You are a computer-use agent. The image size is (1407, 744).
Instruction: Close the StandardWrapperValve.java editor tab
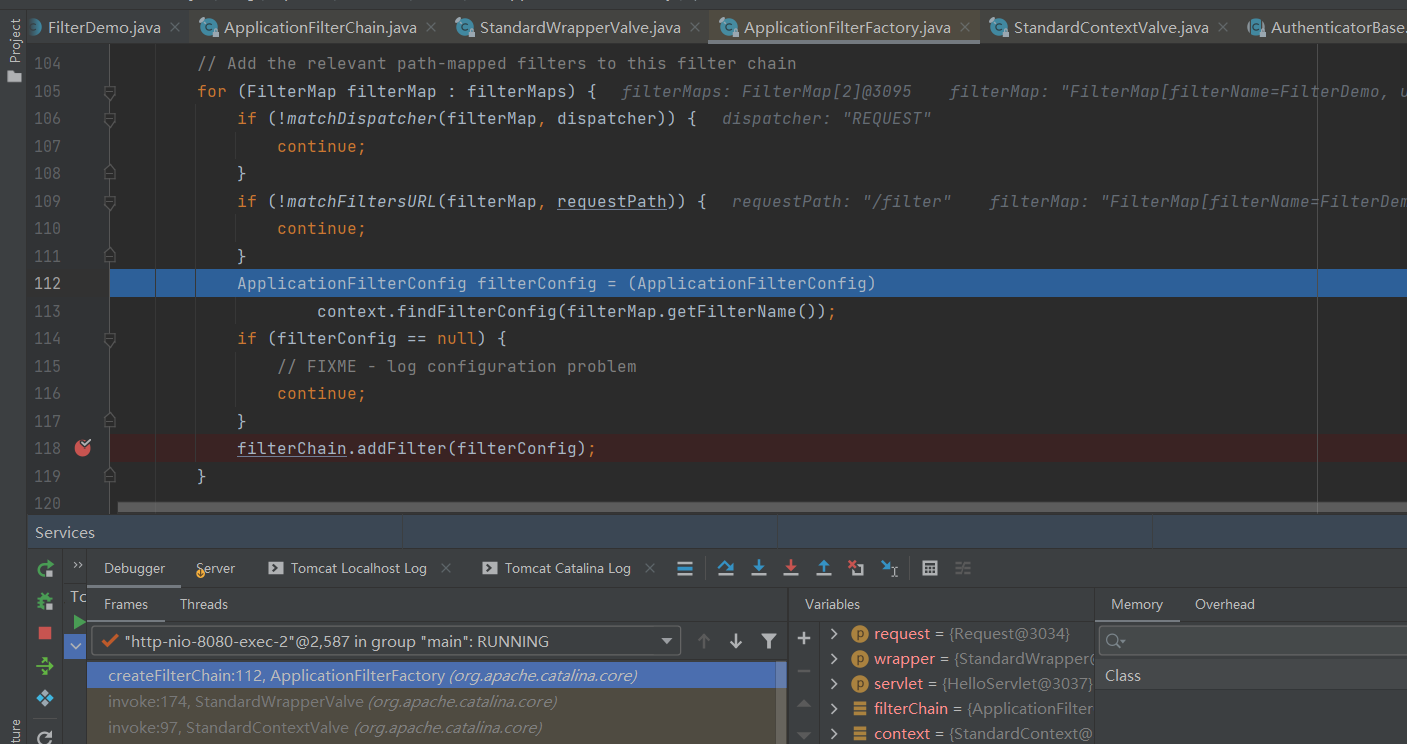point(695,27)
